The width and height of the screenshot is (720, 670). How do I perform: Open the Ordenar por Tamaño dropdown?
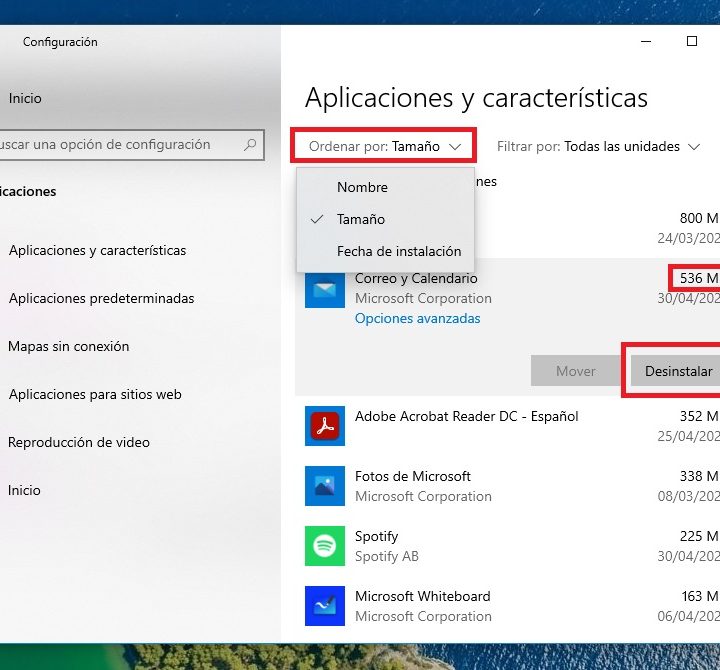[384, 146]
